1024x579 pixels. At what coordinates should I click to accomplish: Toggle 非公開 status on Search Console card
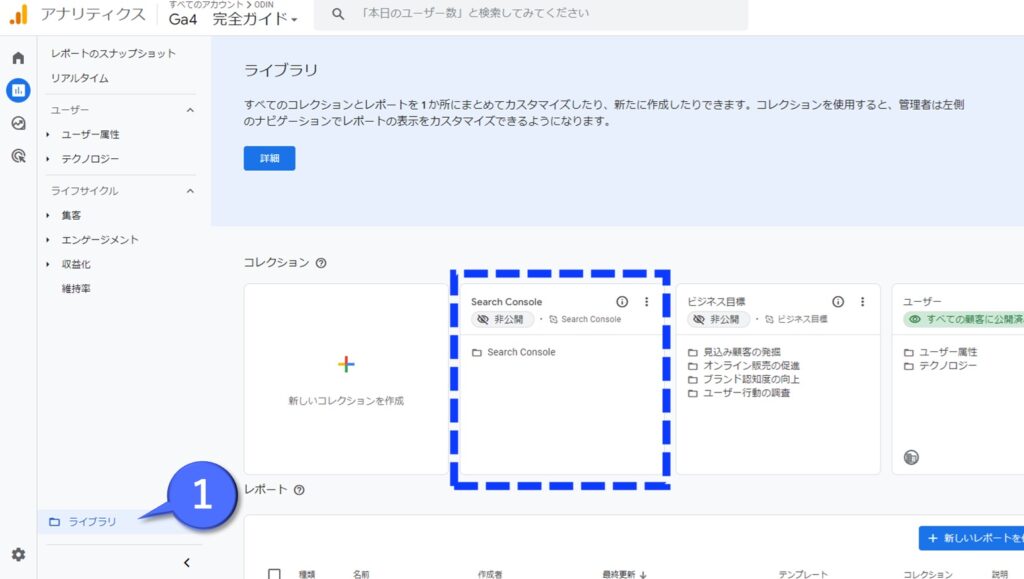(x=502, y=319)
